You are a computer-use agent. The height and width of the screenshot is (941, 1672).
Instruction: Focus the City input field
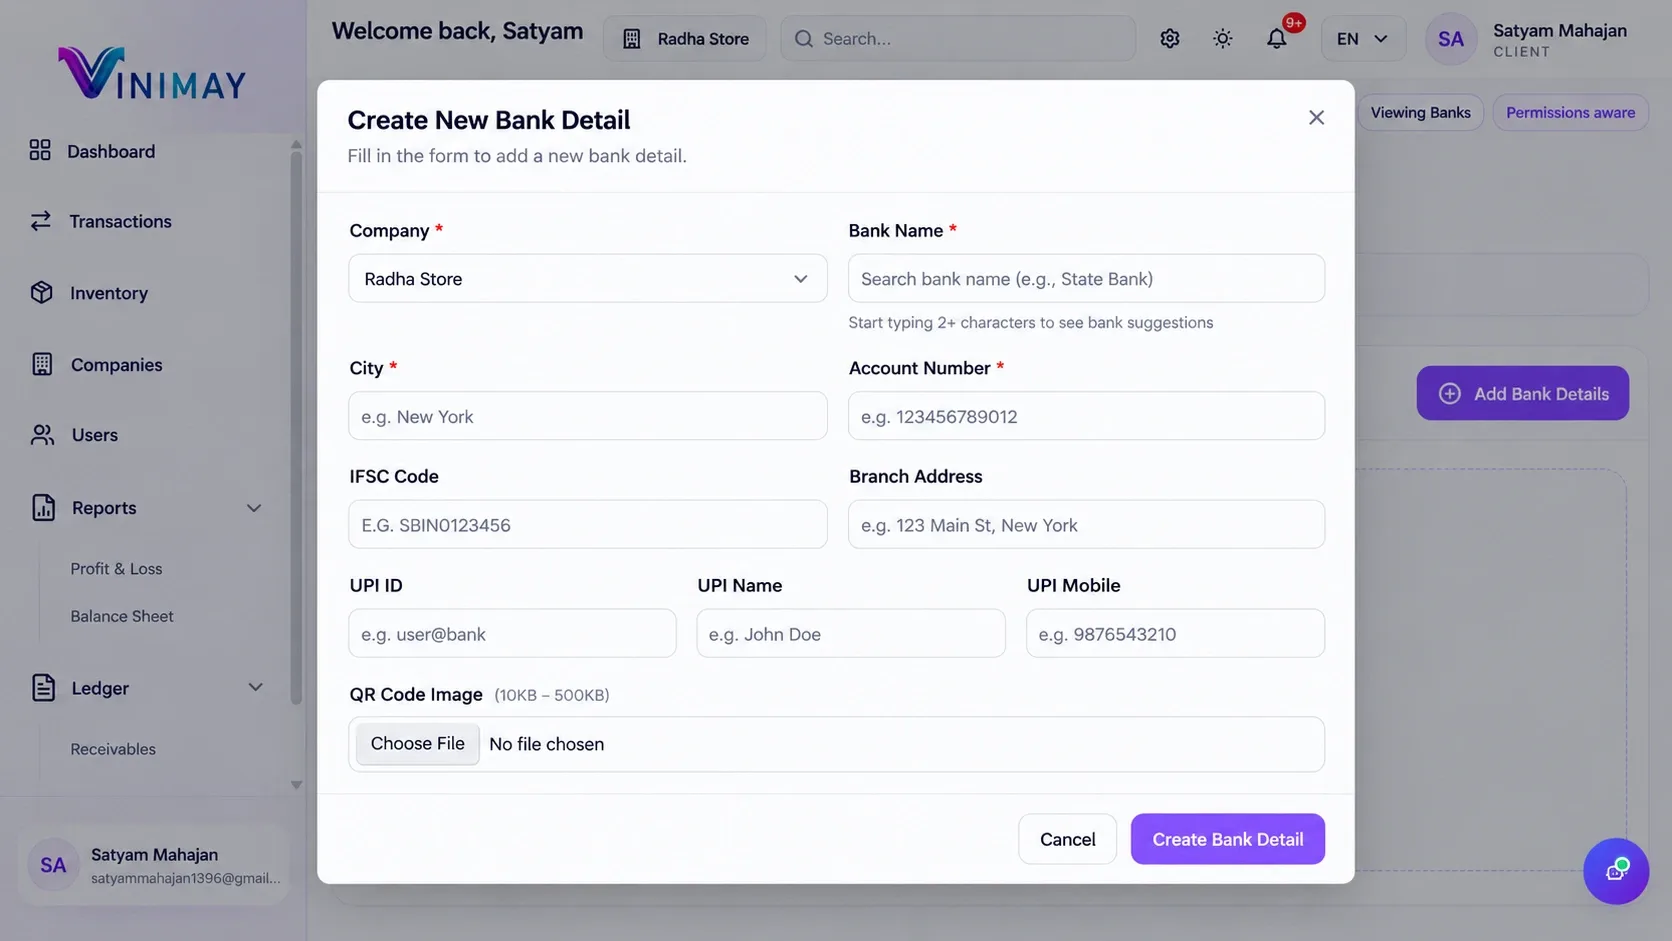pyautogui.click(x=588, y=416)
